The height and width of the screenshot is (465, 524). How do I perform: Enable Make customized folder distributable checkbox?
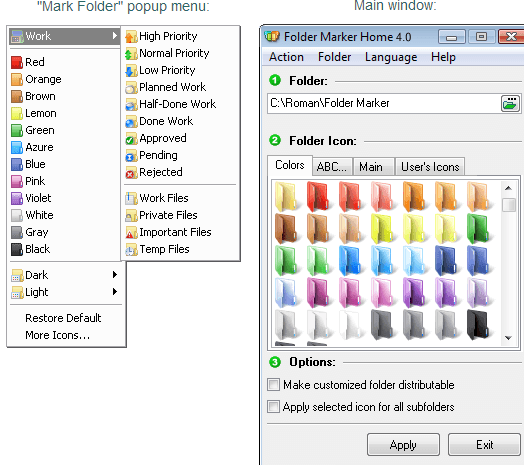(x=273, y=385)
